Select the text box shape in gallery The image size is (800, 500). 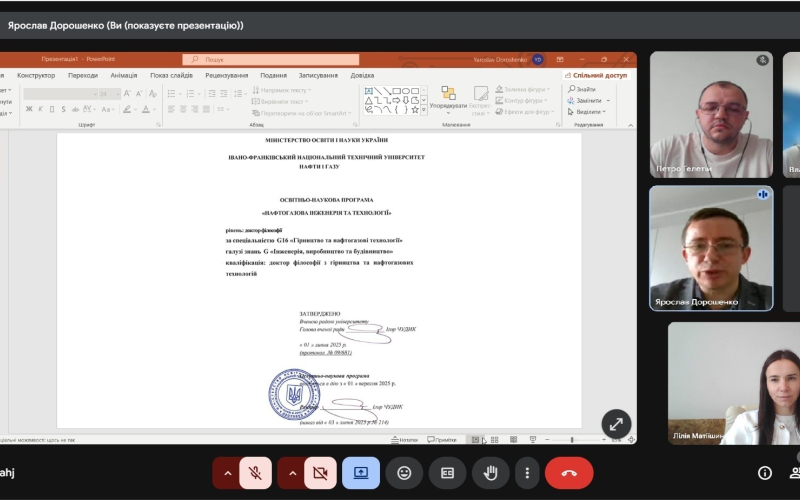pos(368,91)
